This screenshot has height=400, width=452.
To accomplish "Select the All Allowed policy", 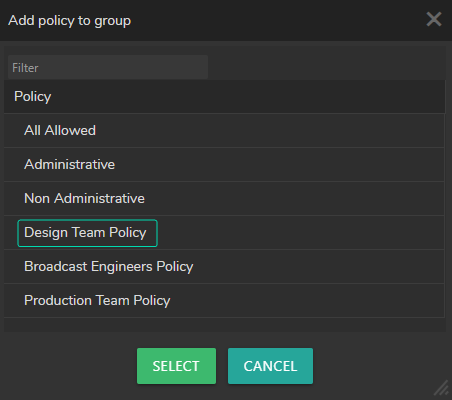I will pyautogui.click(x=224, y=131).
